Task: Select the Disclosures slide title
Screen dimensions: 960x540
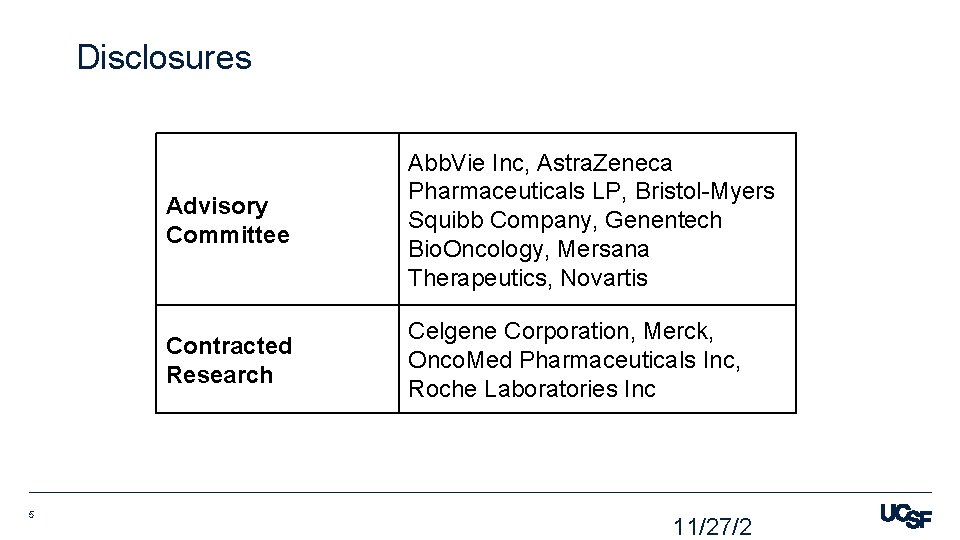Action: click(164, 58)
